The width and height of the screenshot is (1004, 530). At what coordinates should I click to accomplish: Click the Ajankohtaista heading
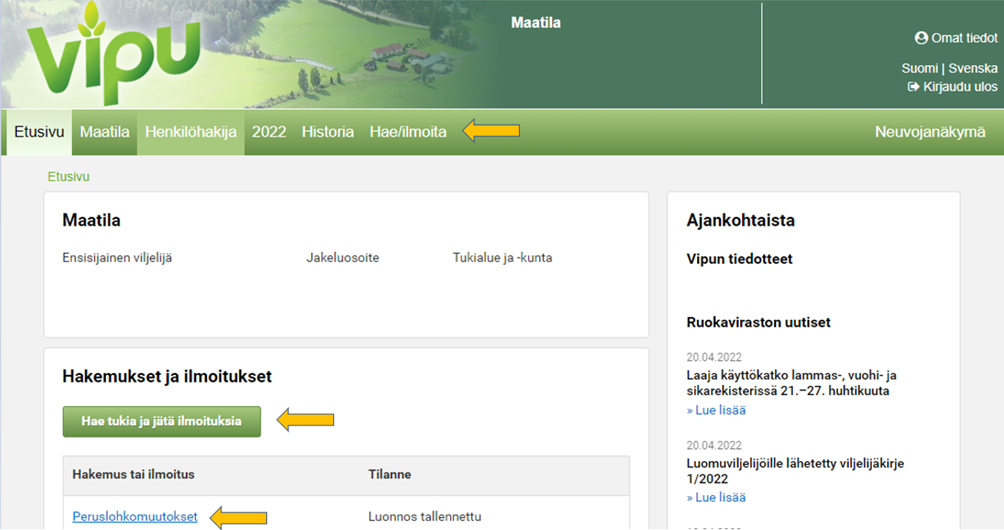pyautogui.click(x=741, y=220)
